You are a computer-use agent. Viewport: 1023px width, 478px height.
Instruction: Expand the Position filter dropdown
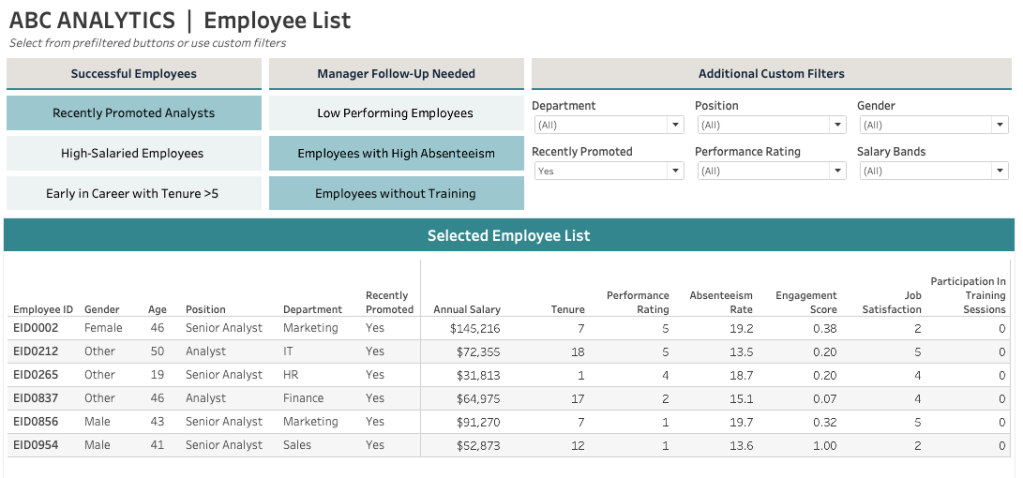[770, 125]
